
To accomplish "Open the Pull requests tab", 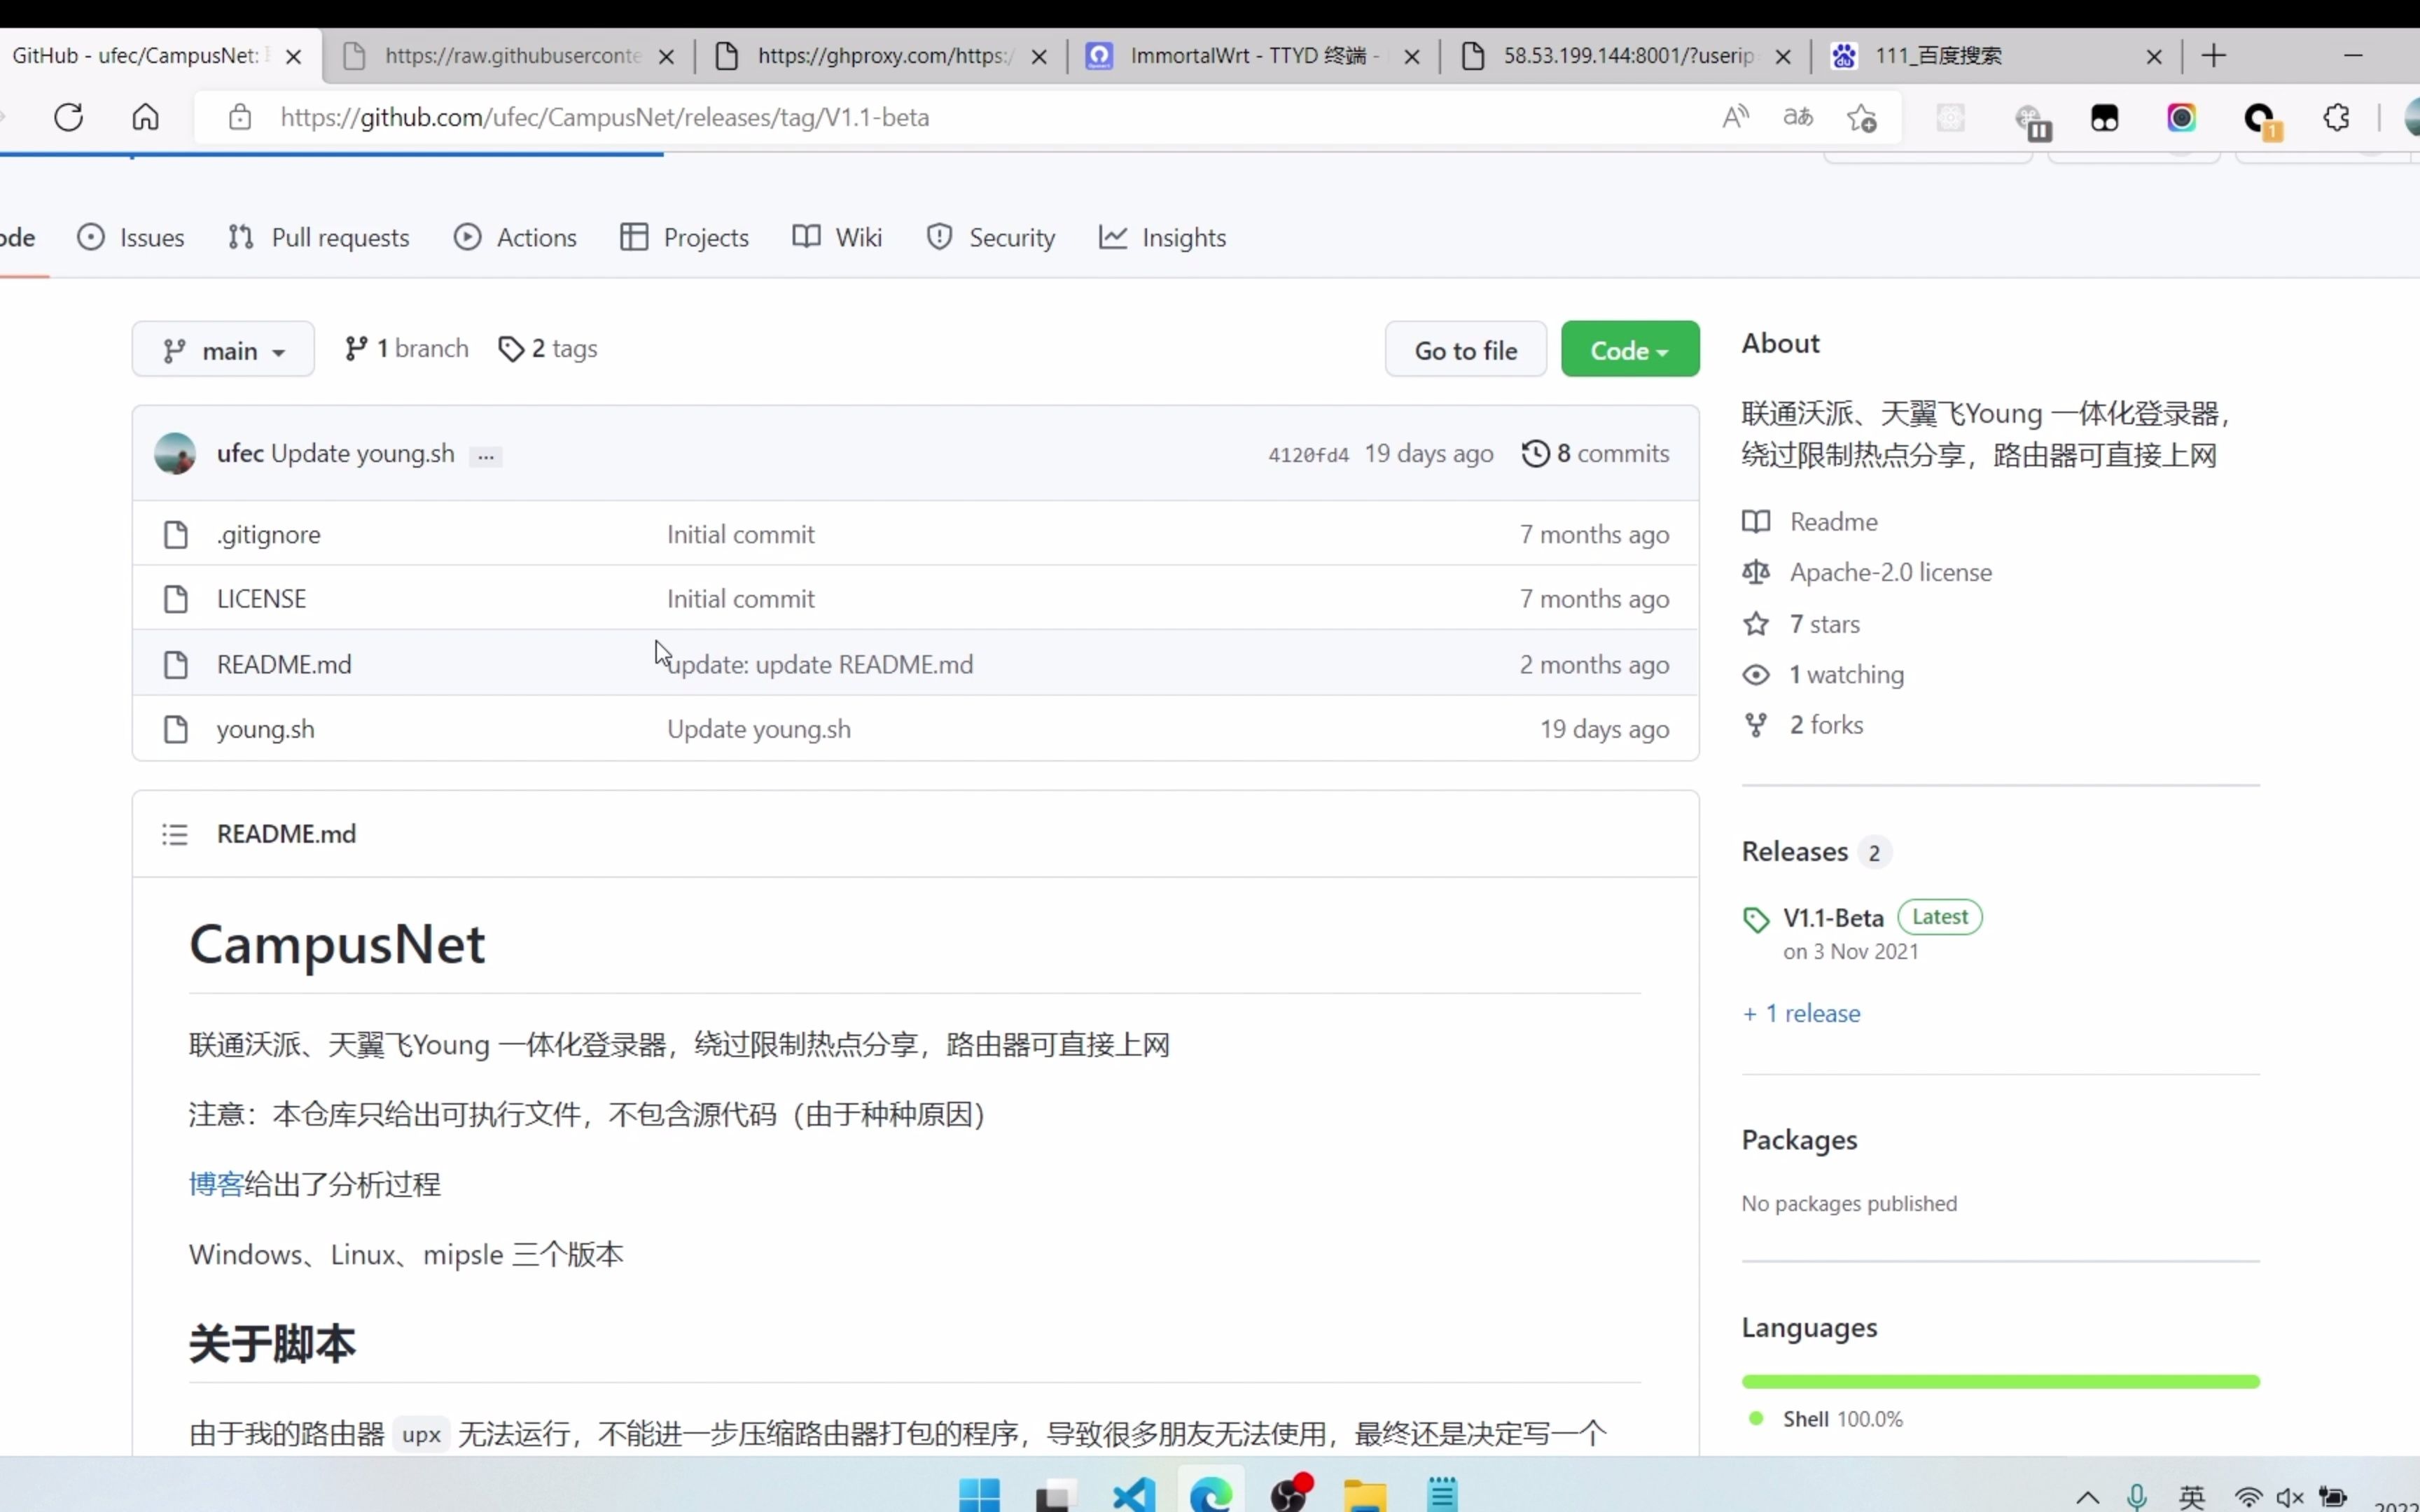I will pos(319,237).
